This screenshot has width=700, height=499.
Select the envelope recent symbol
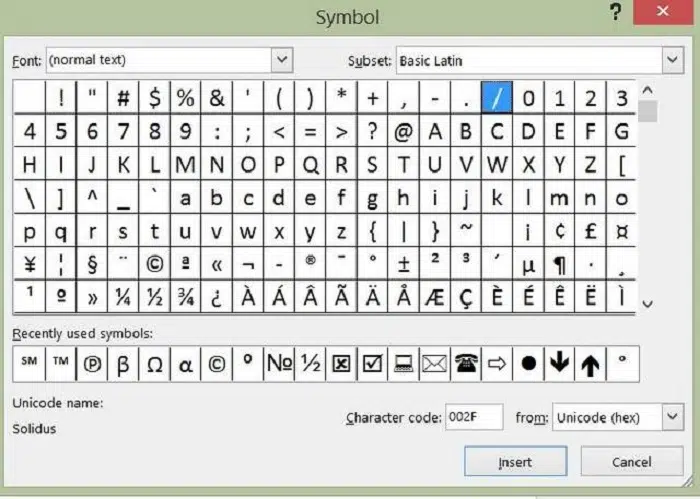(x=435, y=364)
